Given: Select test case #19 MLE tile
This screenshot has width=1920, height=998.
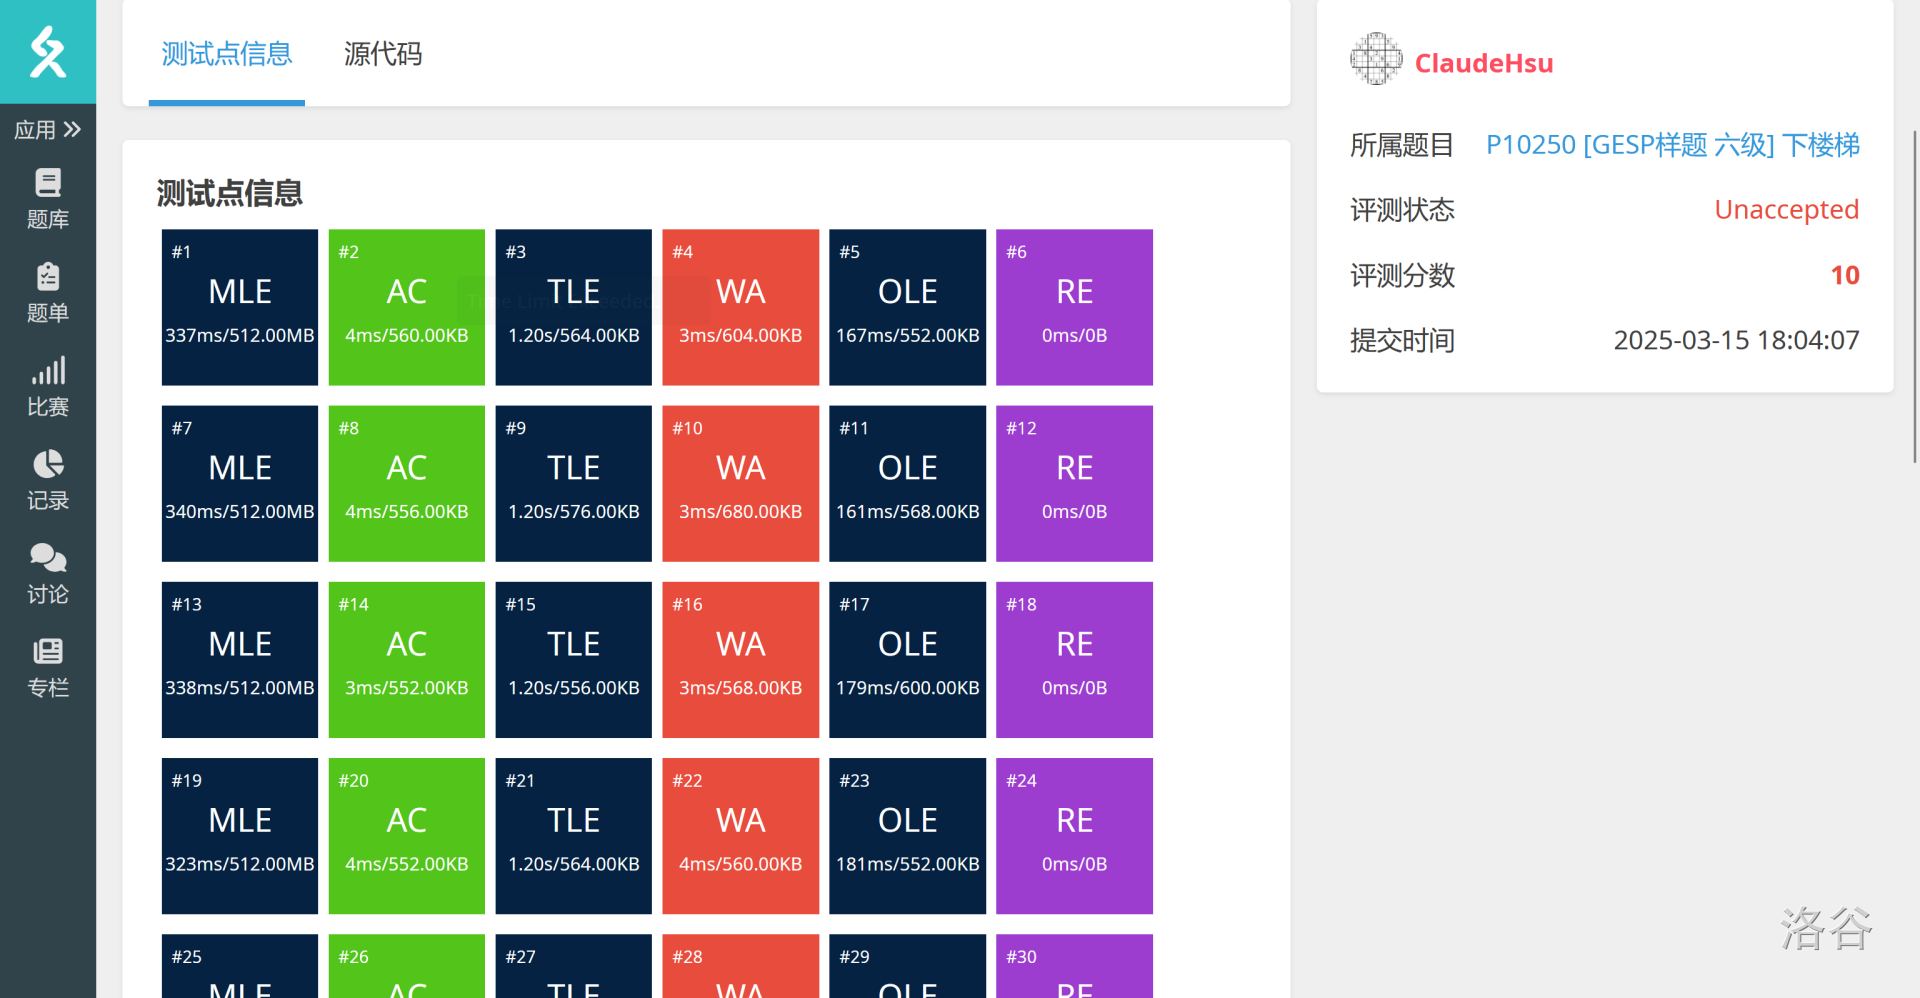Looking at the screenshot, I should click(240, 836).
